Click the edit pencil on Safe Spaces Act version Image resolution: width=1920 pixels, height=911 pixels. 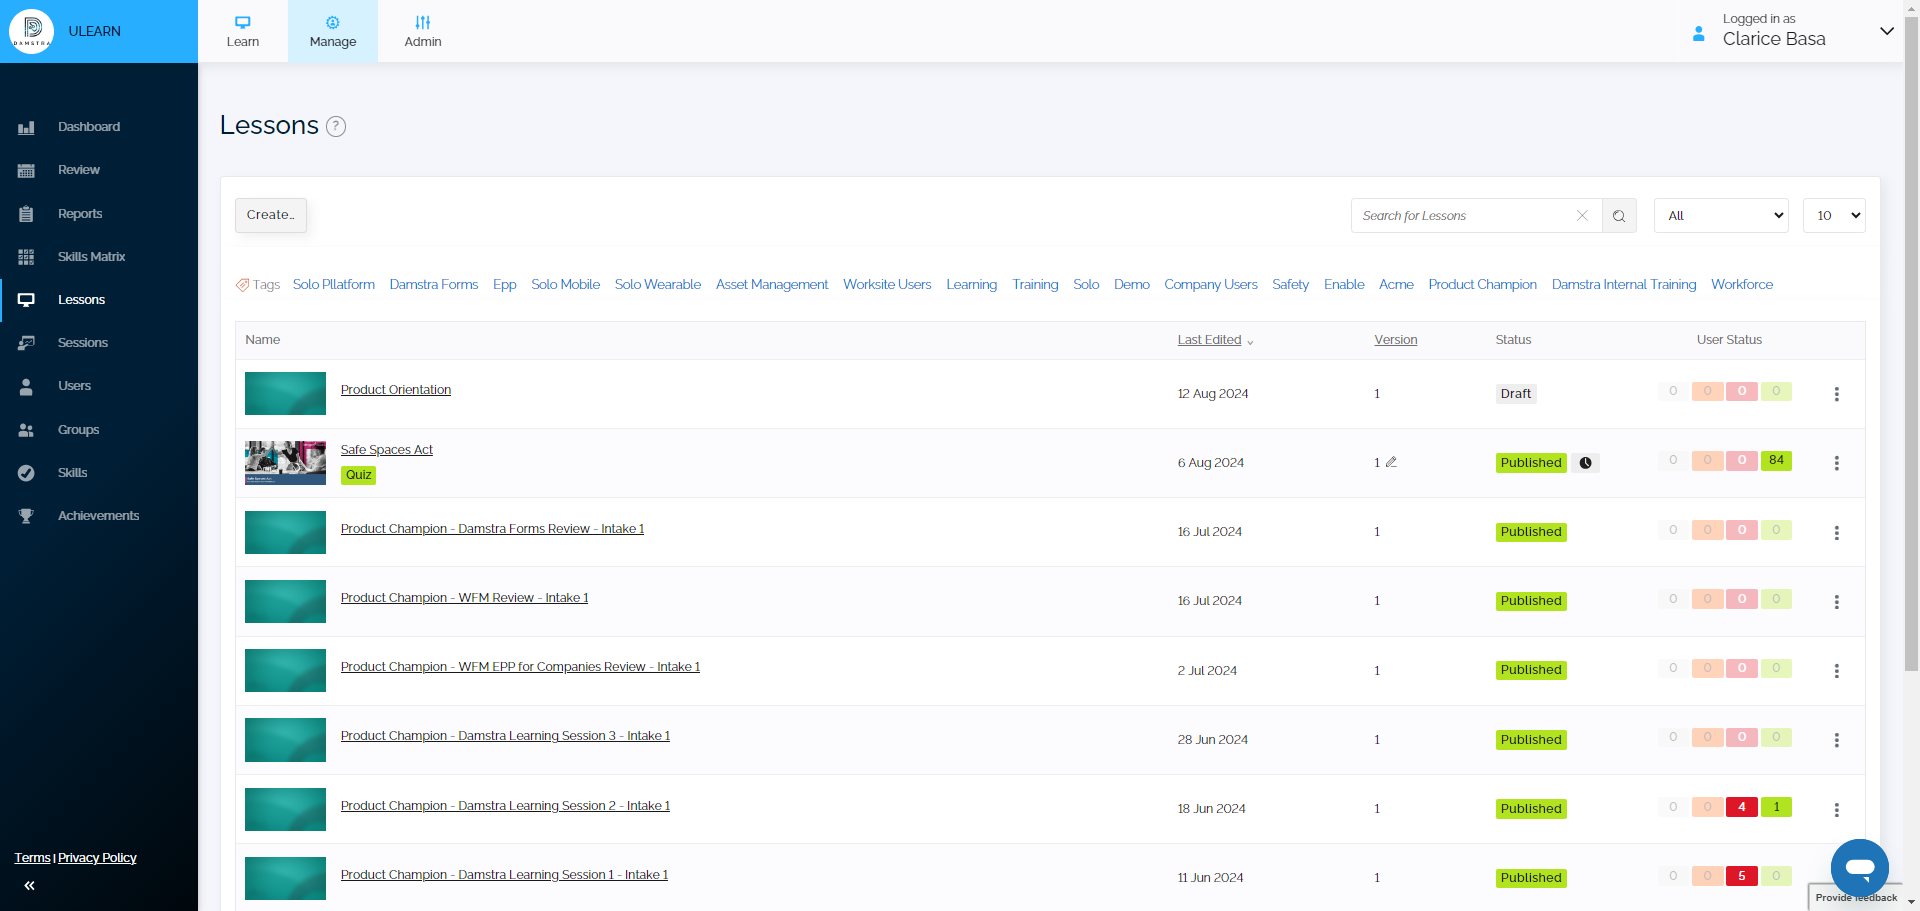pos(1391,462)
